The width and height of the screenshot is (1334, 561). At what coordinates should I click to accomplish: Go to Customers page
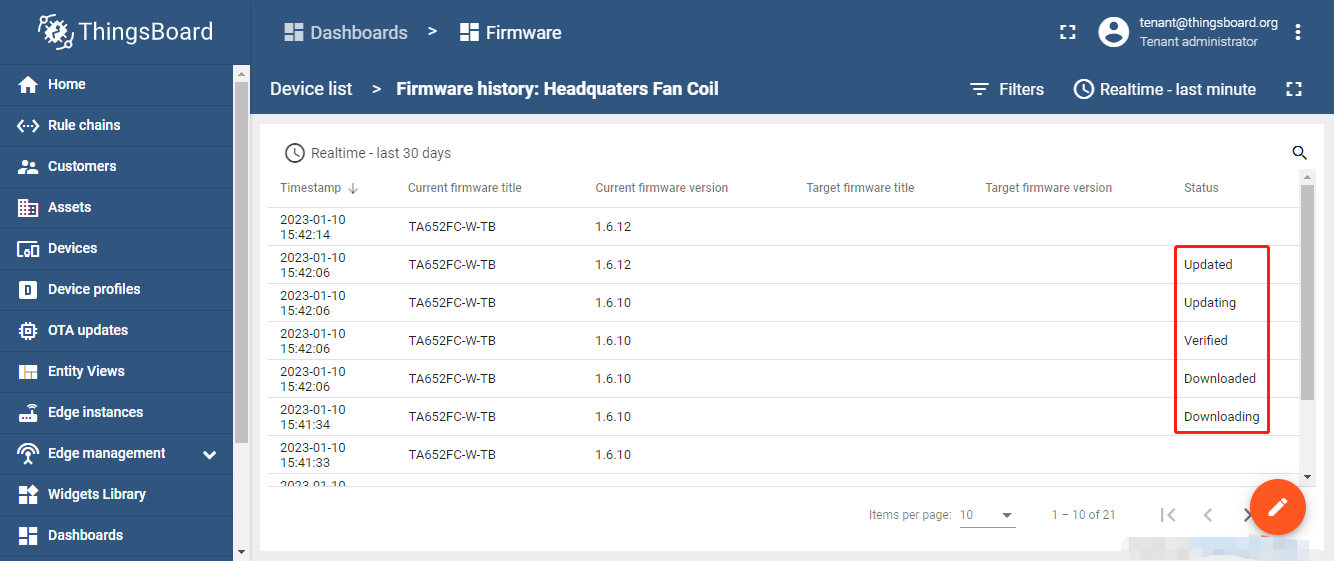coord(116,167)
